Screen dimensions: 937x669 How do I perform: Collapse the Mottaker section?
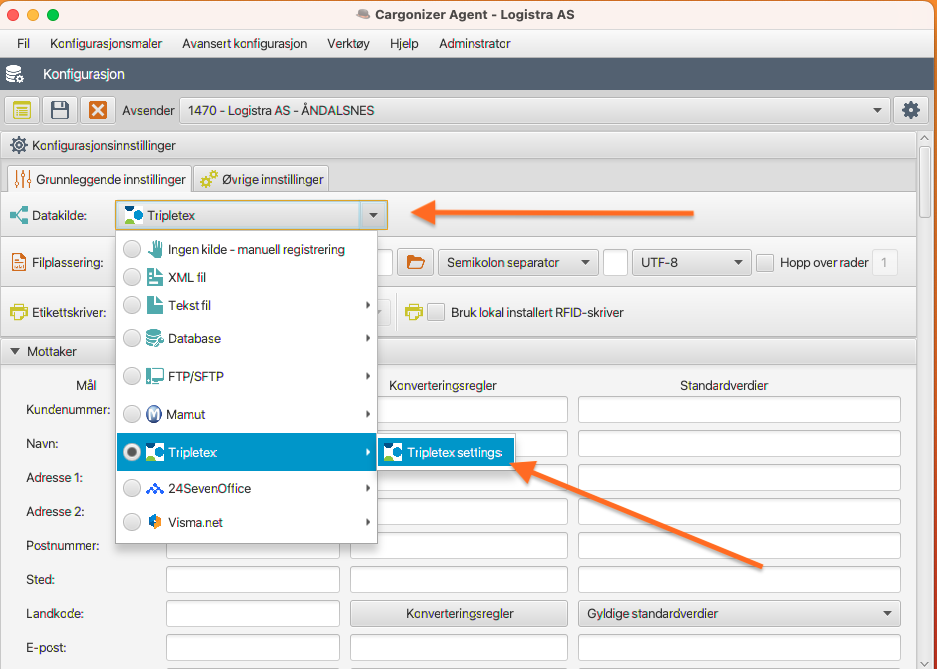(x=15, y=351)
